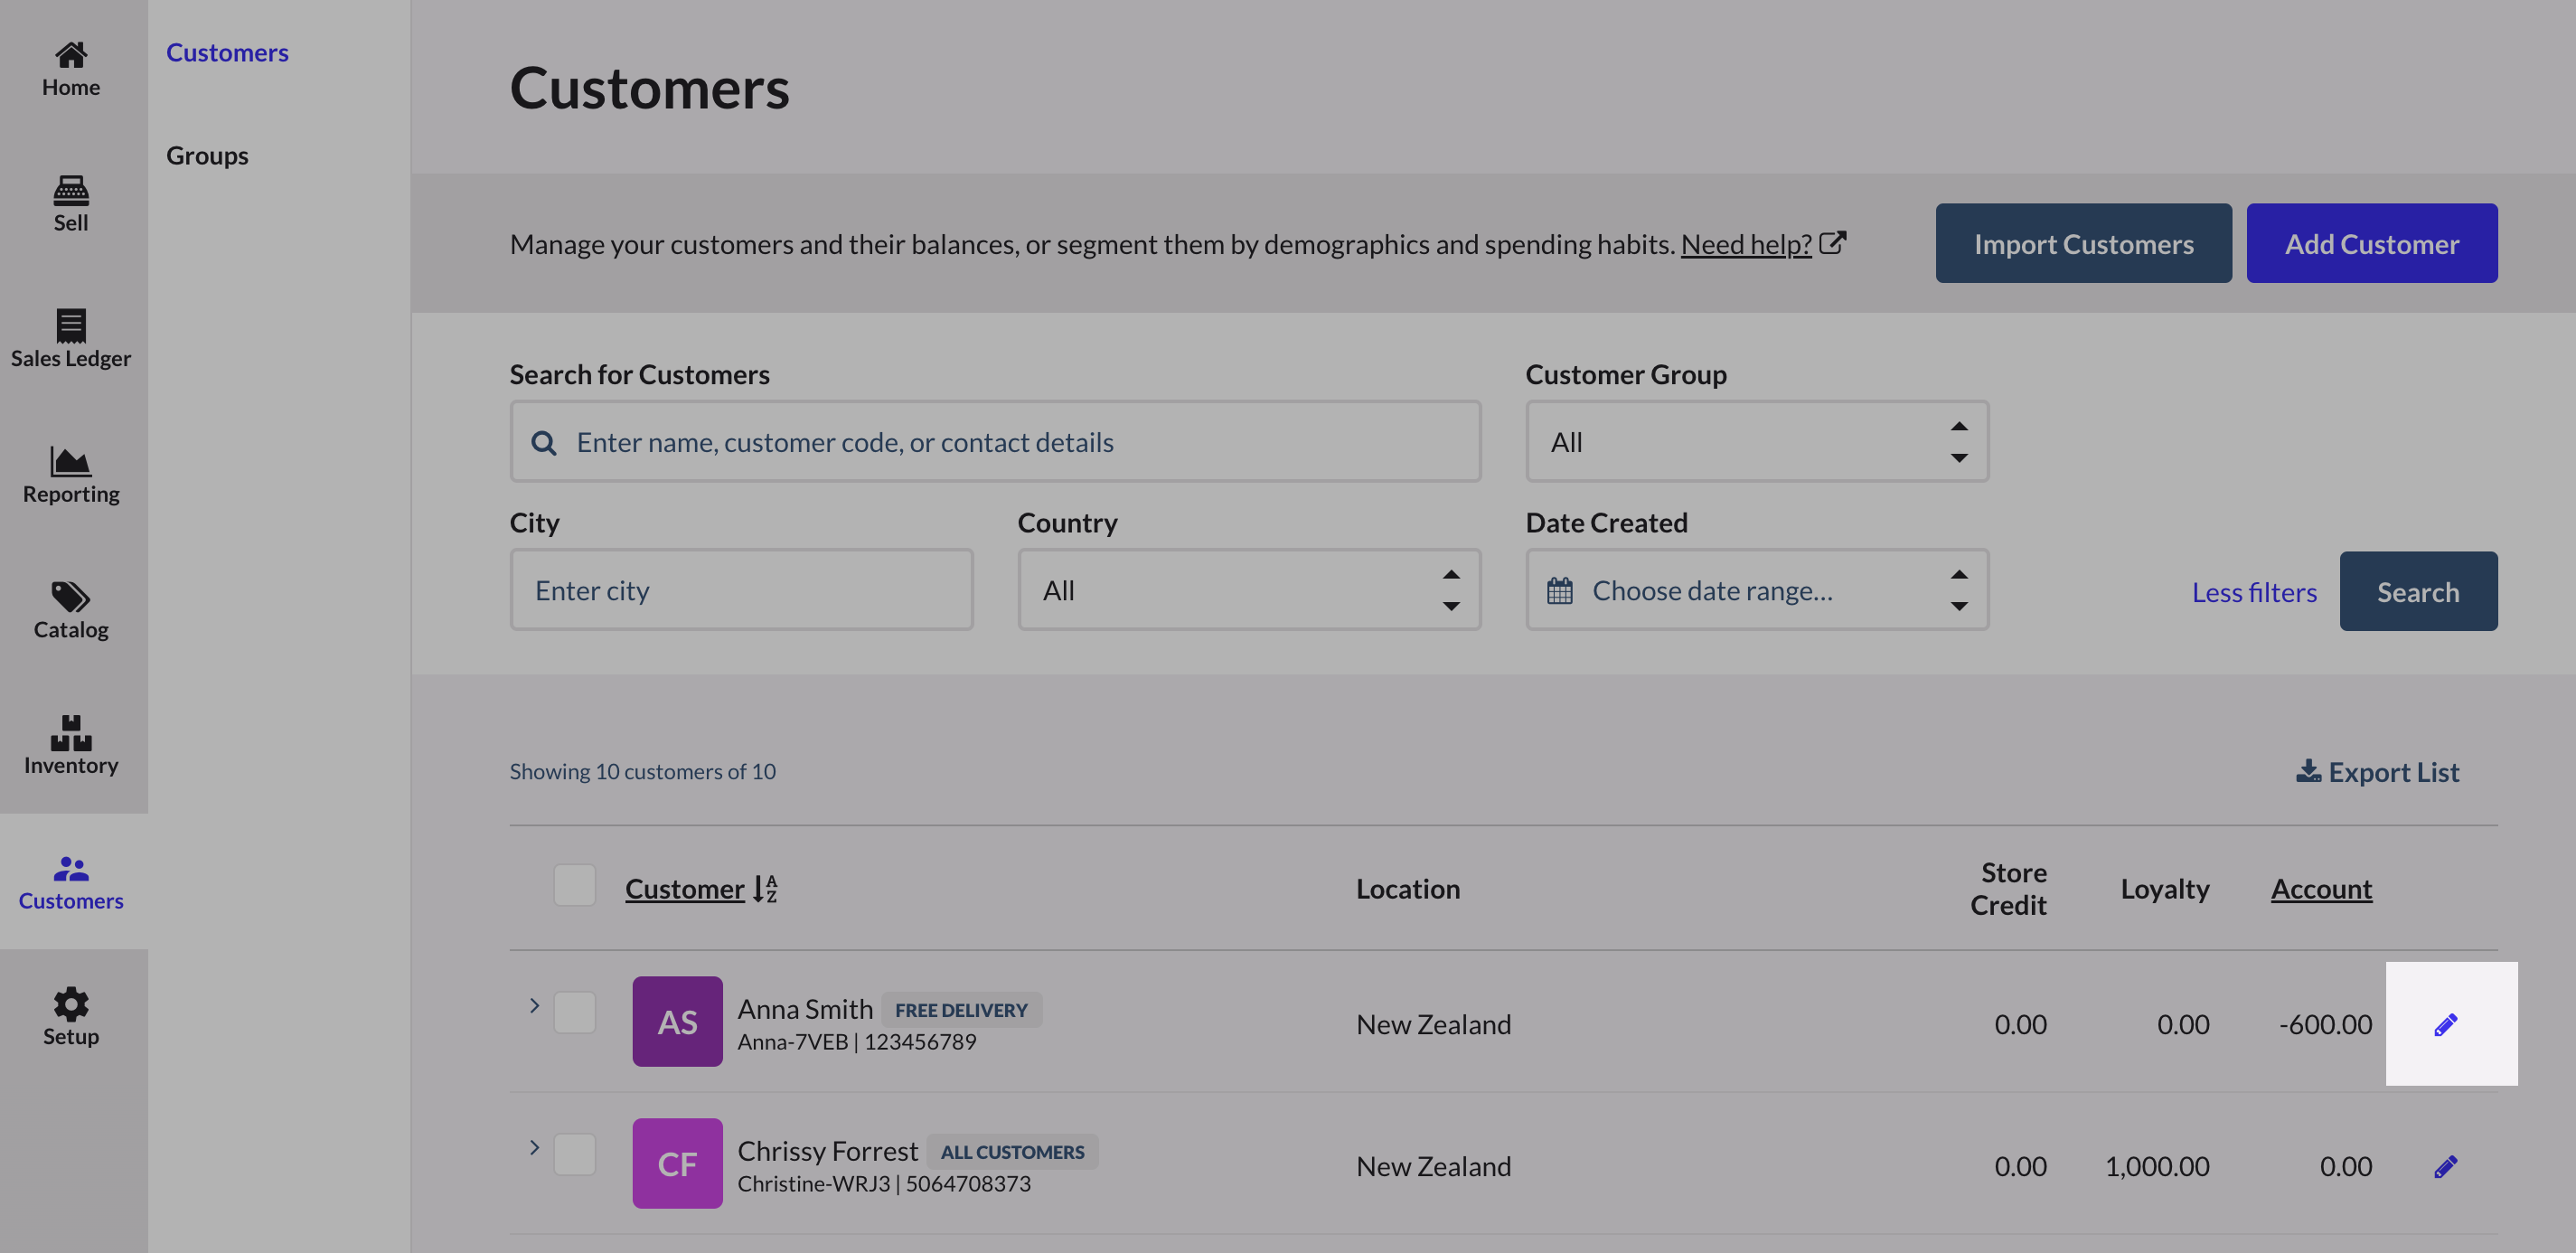Open the Country dropdown
Viewport: 2576px width, 1253px height.
pyautogui.click(x=1248, y=590)
